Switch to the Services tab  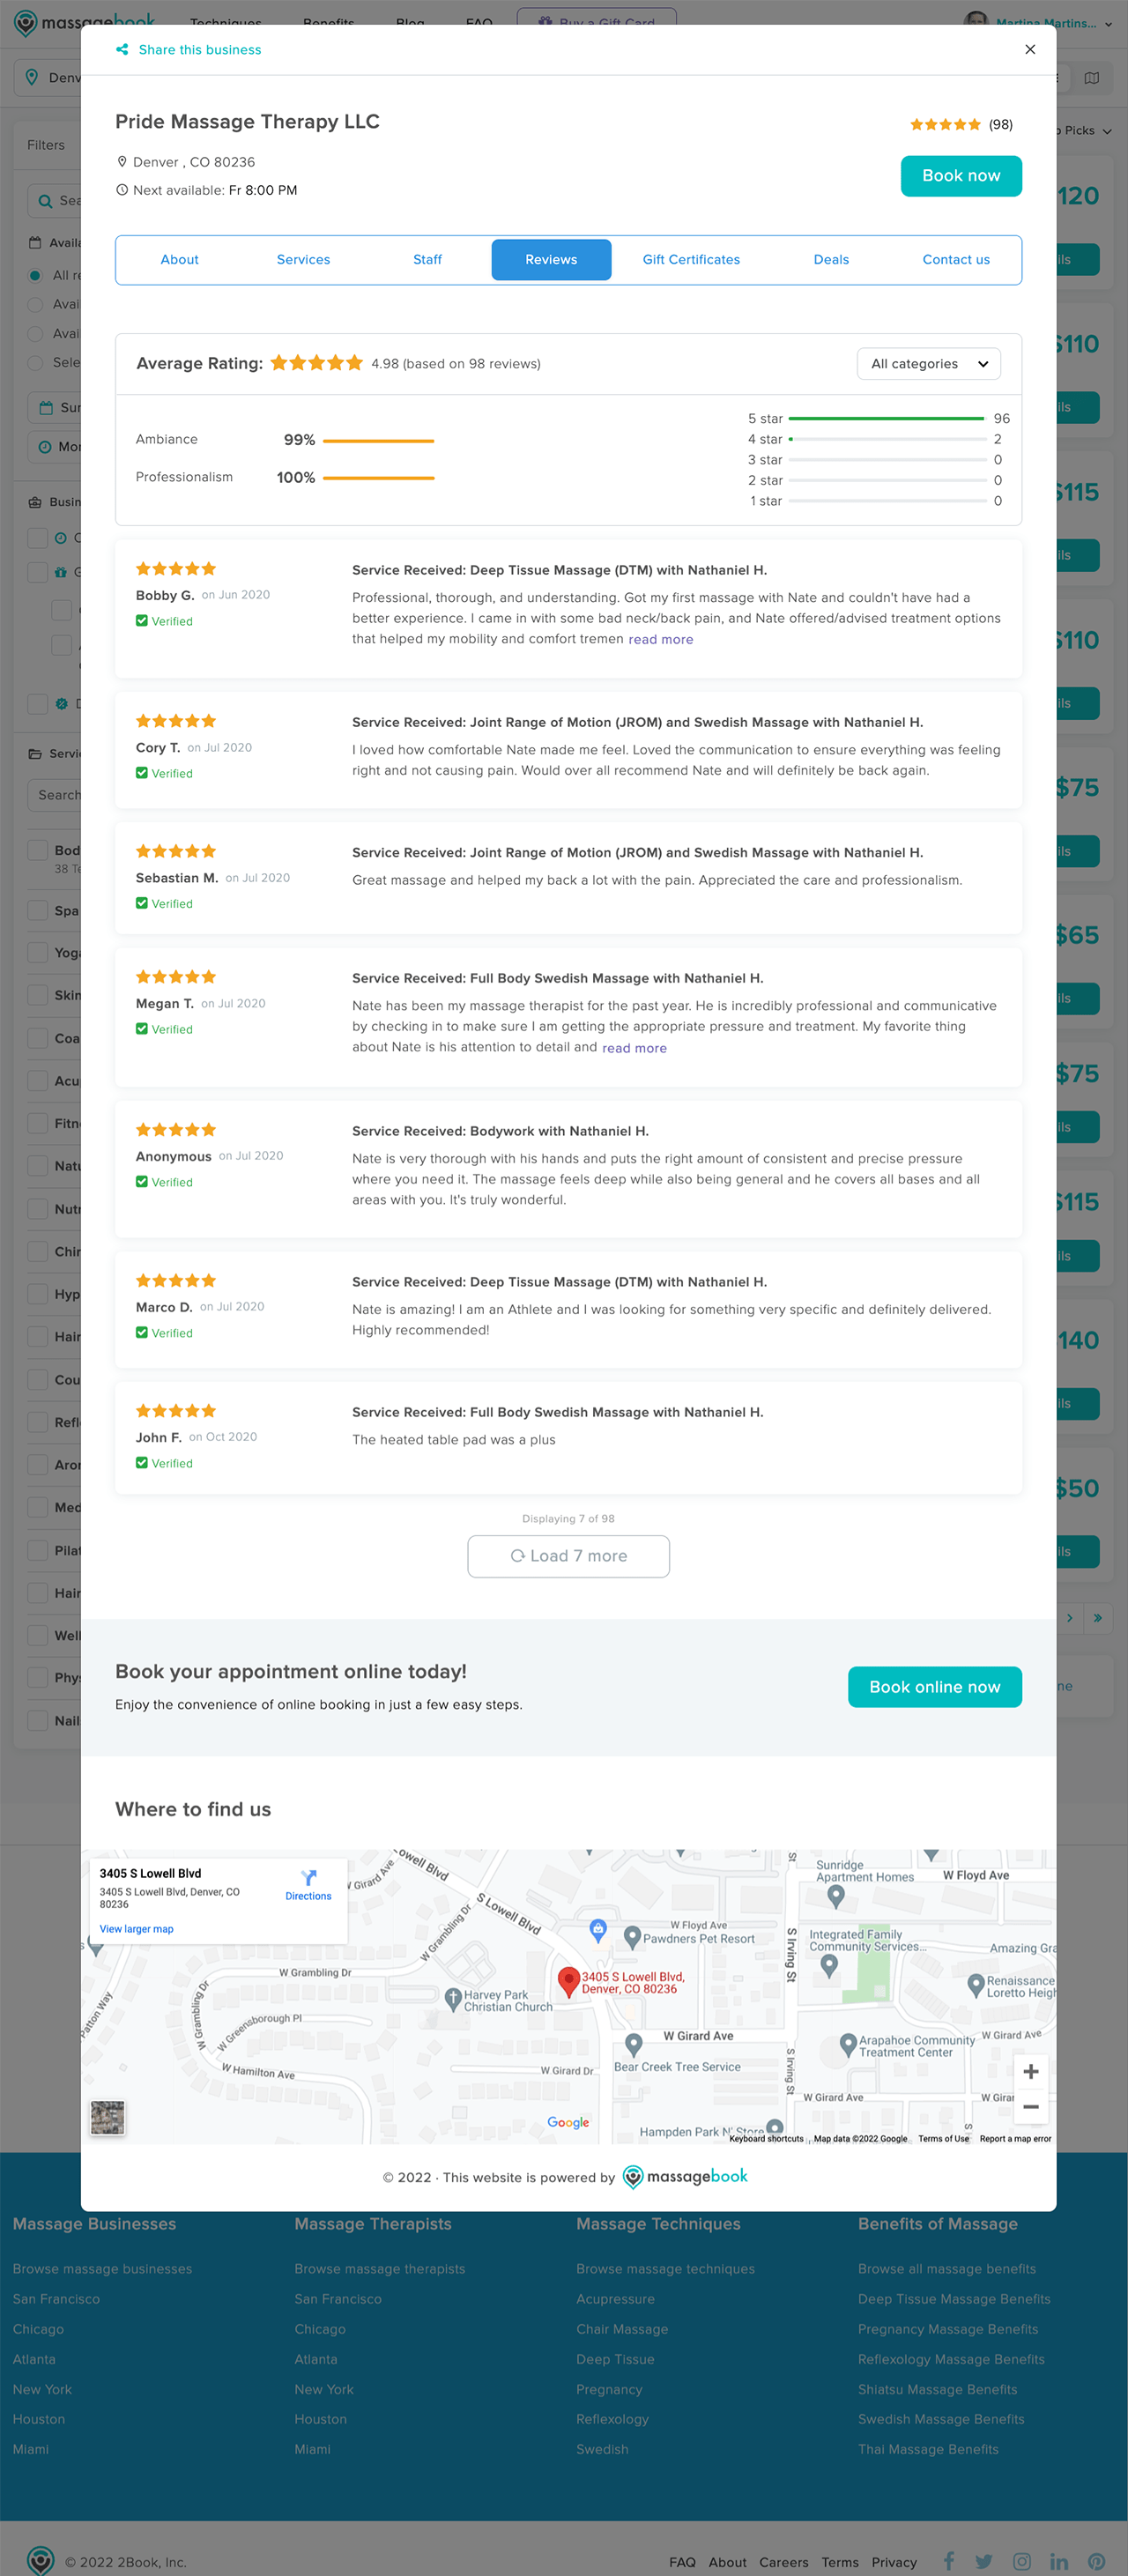pyautogui.click(x=303, y=260)
